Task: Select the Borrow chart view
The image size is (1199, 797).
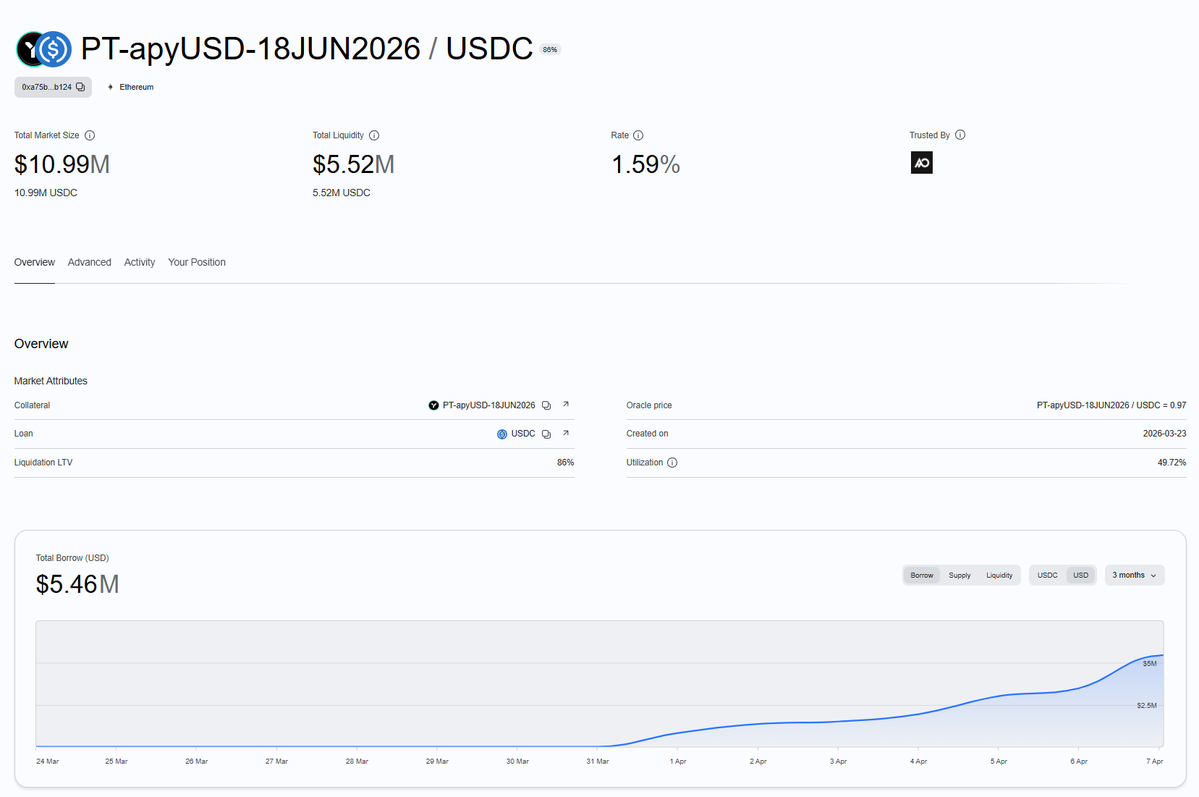Action: tap(921, 575)
